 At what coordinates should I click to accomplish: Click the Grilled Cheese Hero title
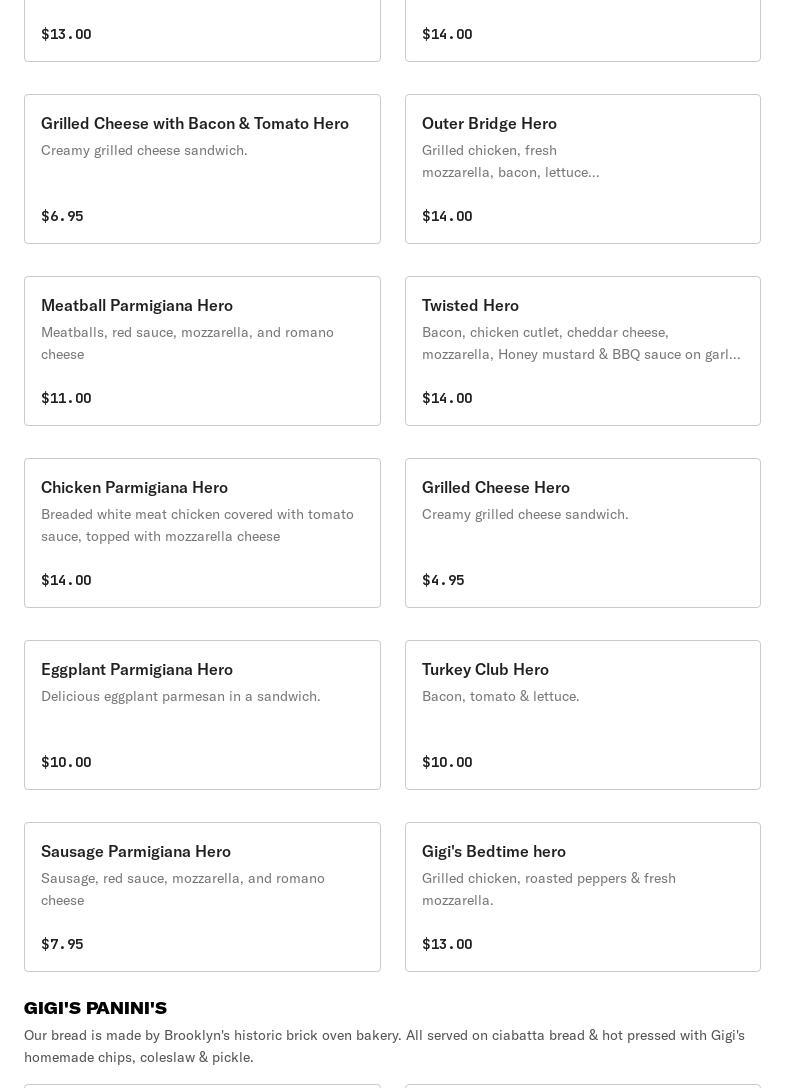[496, 487]
